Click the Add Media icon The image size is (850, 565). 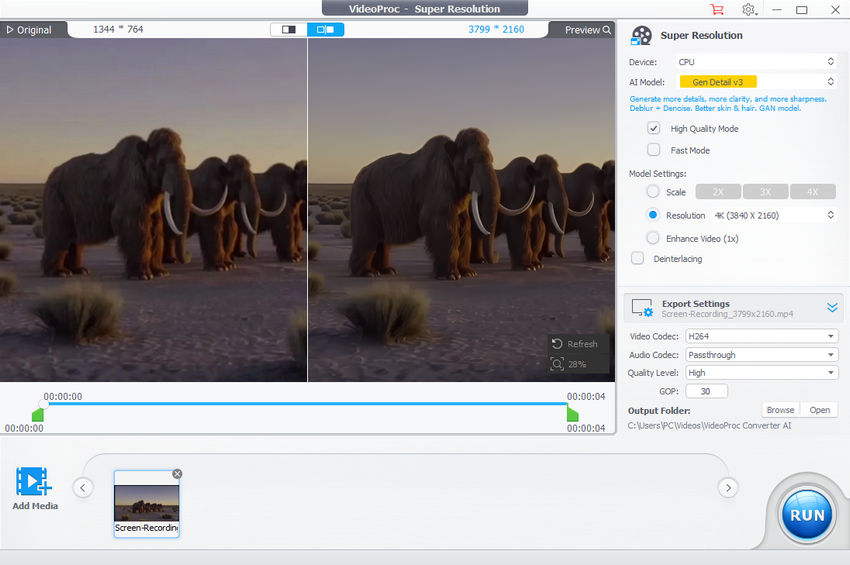click(x=34, y=481)
